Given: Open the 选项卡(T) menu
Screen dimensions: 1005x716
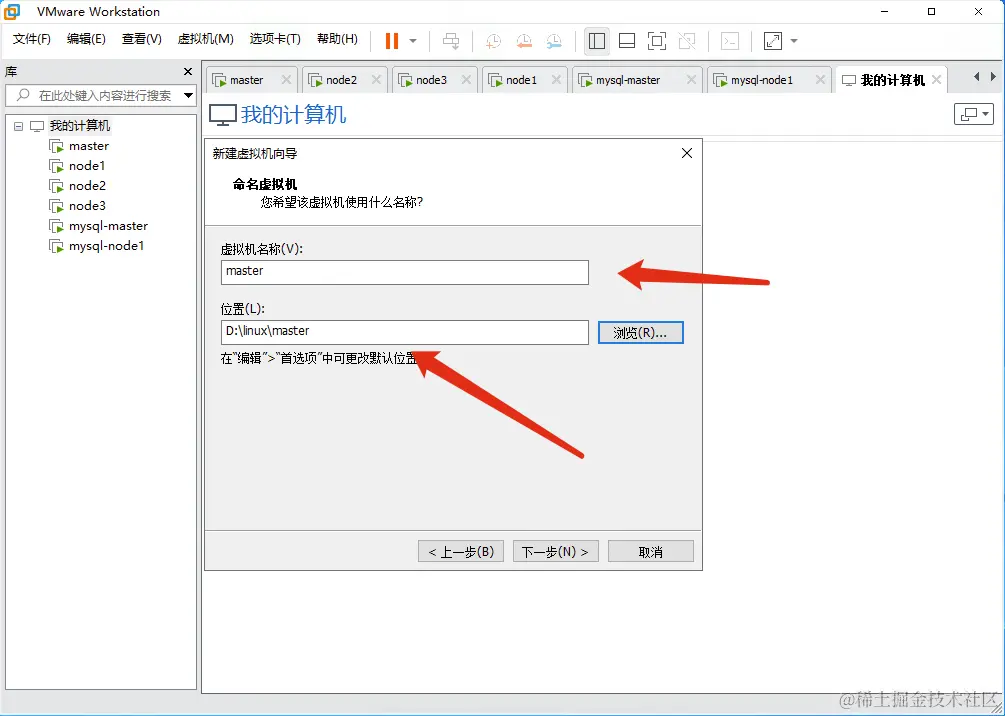Looking at the screenshot, I should pos(275,39).
